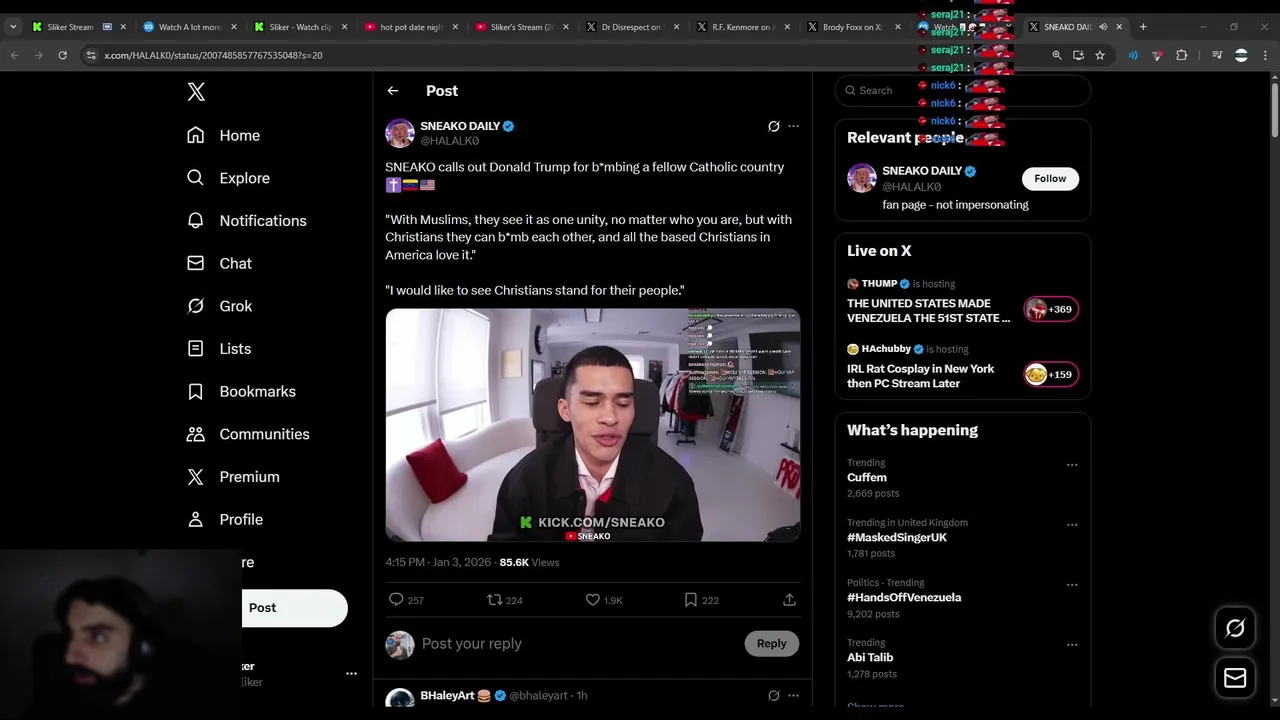Open Chat in the sidebar
This screenshot has height=720, width=1280.
pyautogui.click(x=220, y=263)
